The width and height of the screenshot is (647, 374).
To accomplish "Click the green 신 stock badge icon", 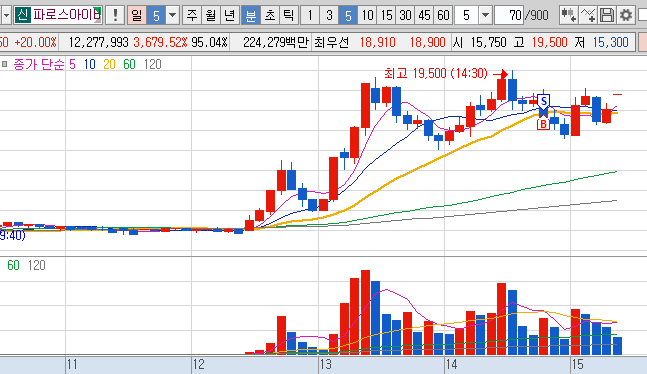I will [23, 16].
